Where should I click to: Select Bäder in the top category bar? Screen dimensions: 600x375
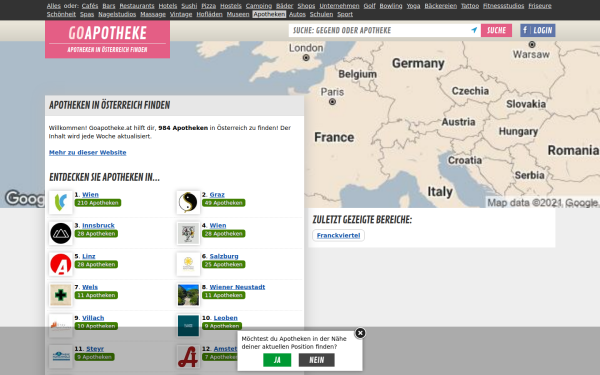tap(284, 6)
